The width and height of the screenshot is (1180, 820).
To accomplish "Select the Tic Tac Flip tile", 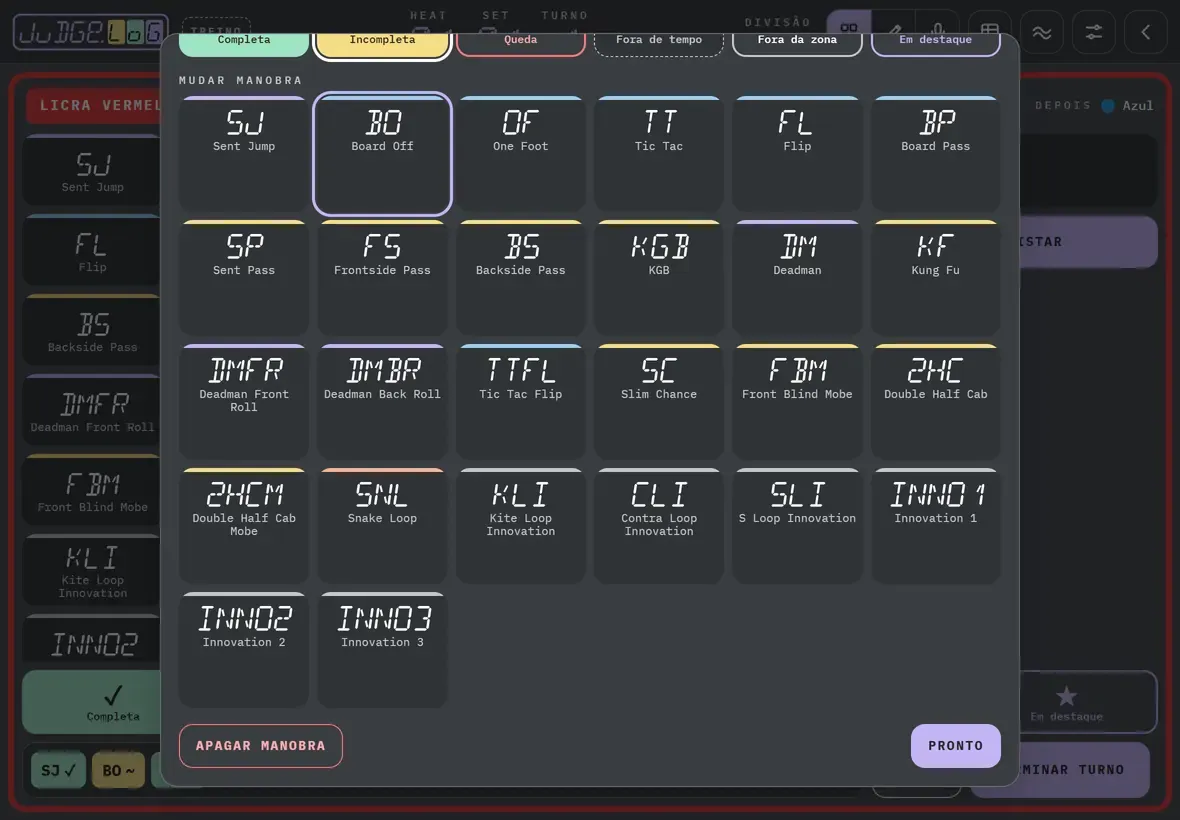I will point(521,402).
